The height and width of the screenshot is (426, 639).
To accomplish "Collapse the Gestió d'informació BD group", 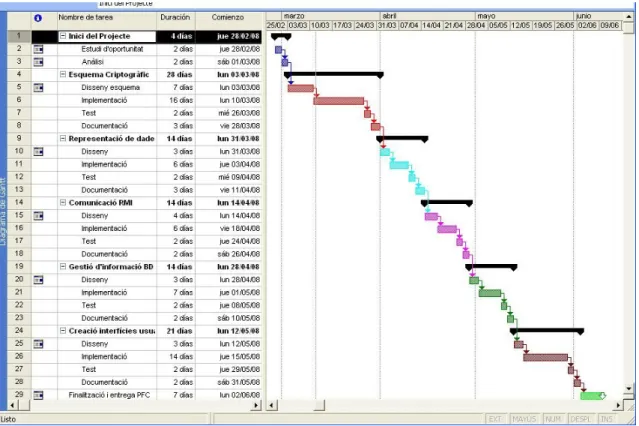I will point(63,267).
